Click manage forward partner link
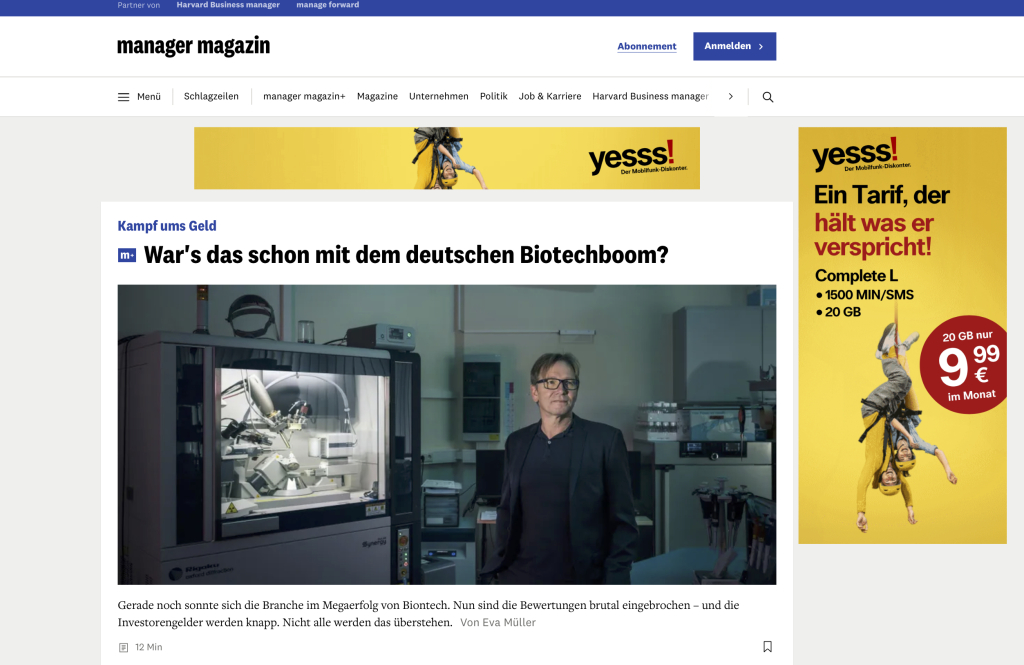Image resolution: width=1024 pixels, height=665 pixels. point(327,5)
